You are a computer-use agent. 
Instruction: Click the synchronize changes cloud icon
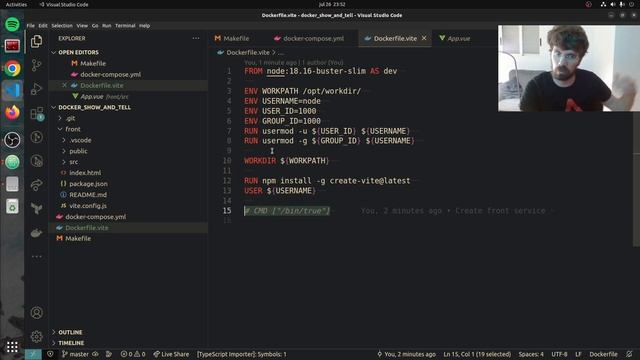coord(95,354)
